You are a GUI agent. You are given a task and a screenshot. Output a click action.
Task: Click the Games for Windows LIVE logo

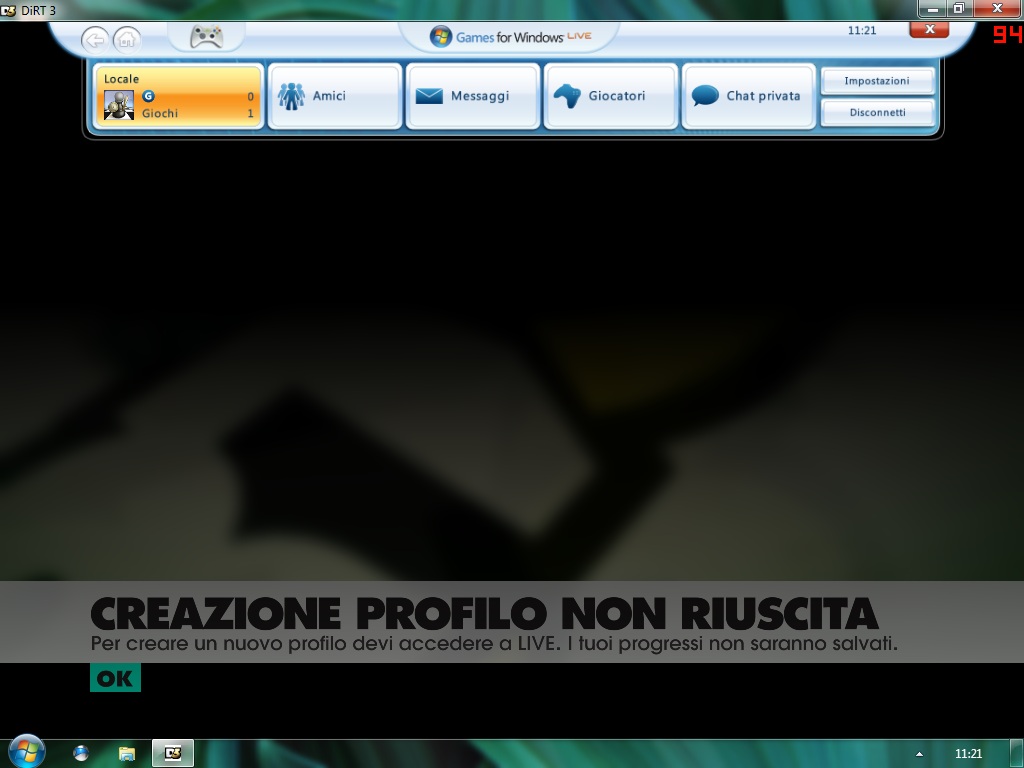[x=510, y=37]
